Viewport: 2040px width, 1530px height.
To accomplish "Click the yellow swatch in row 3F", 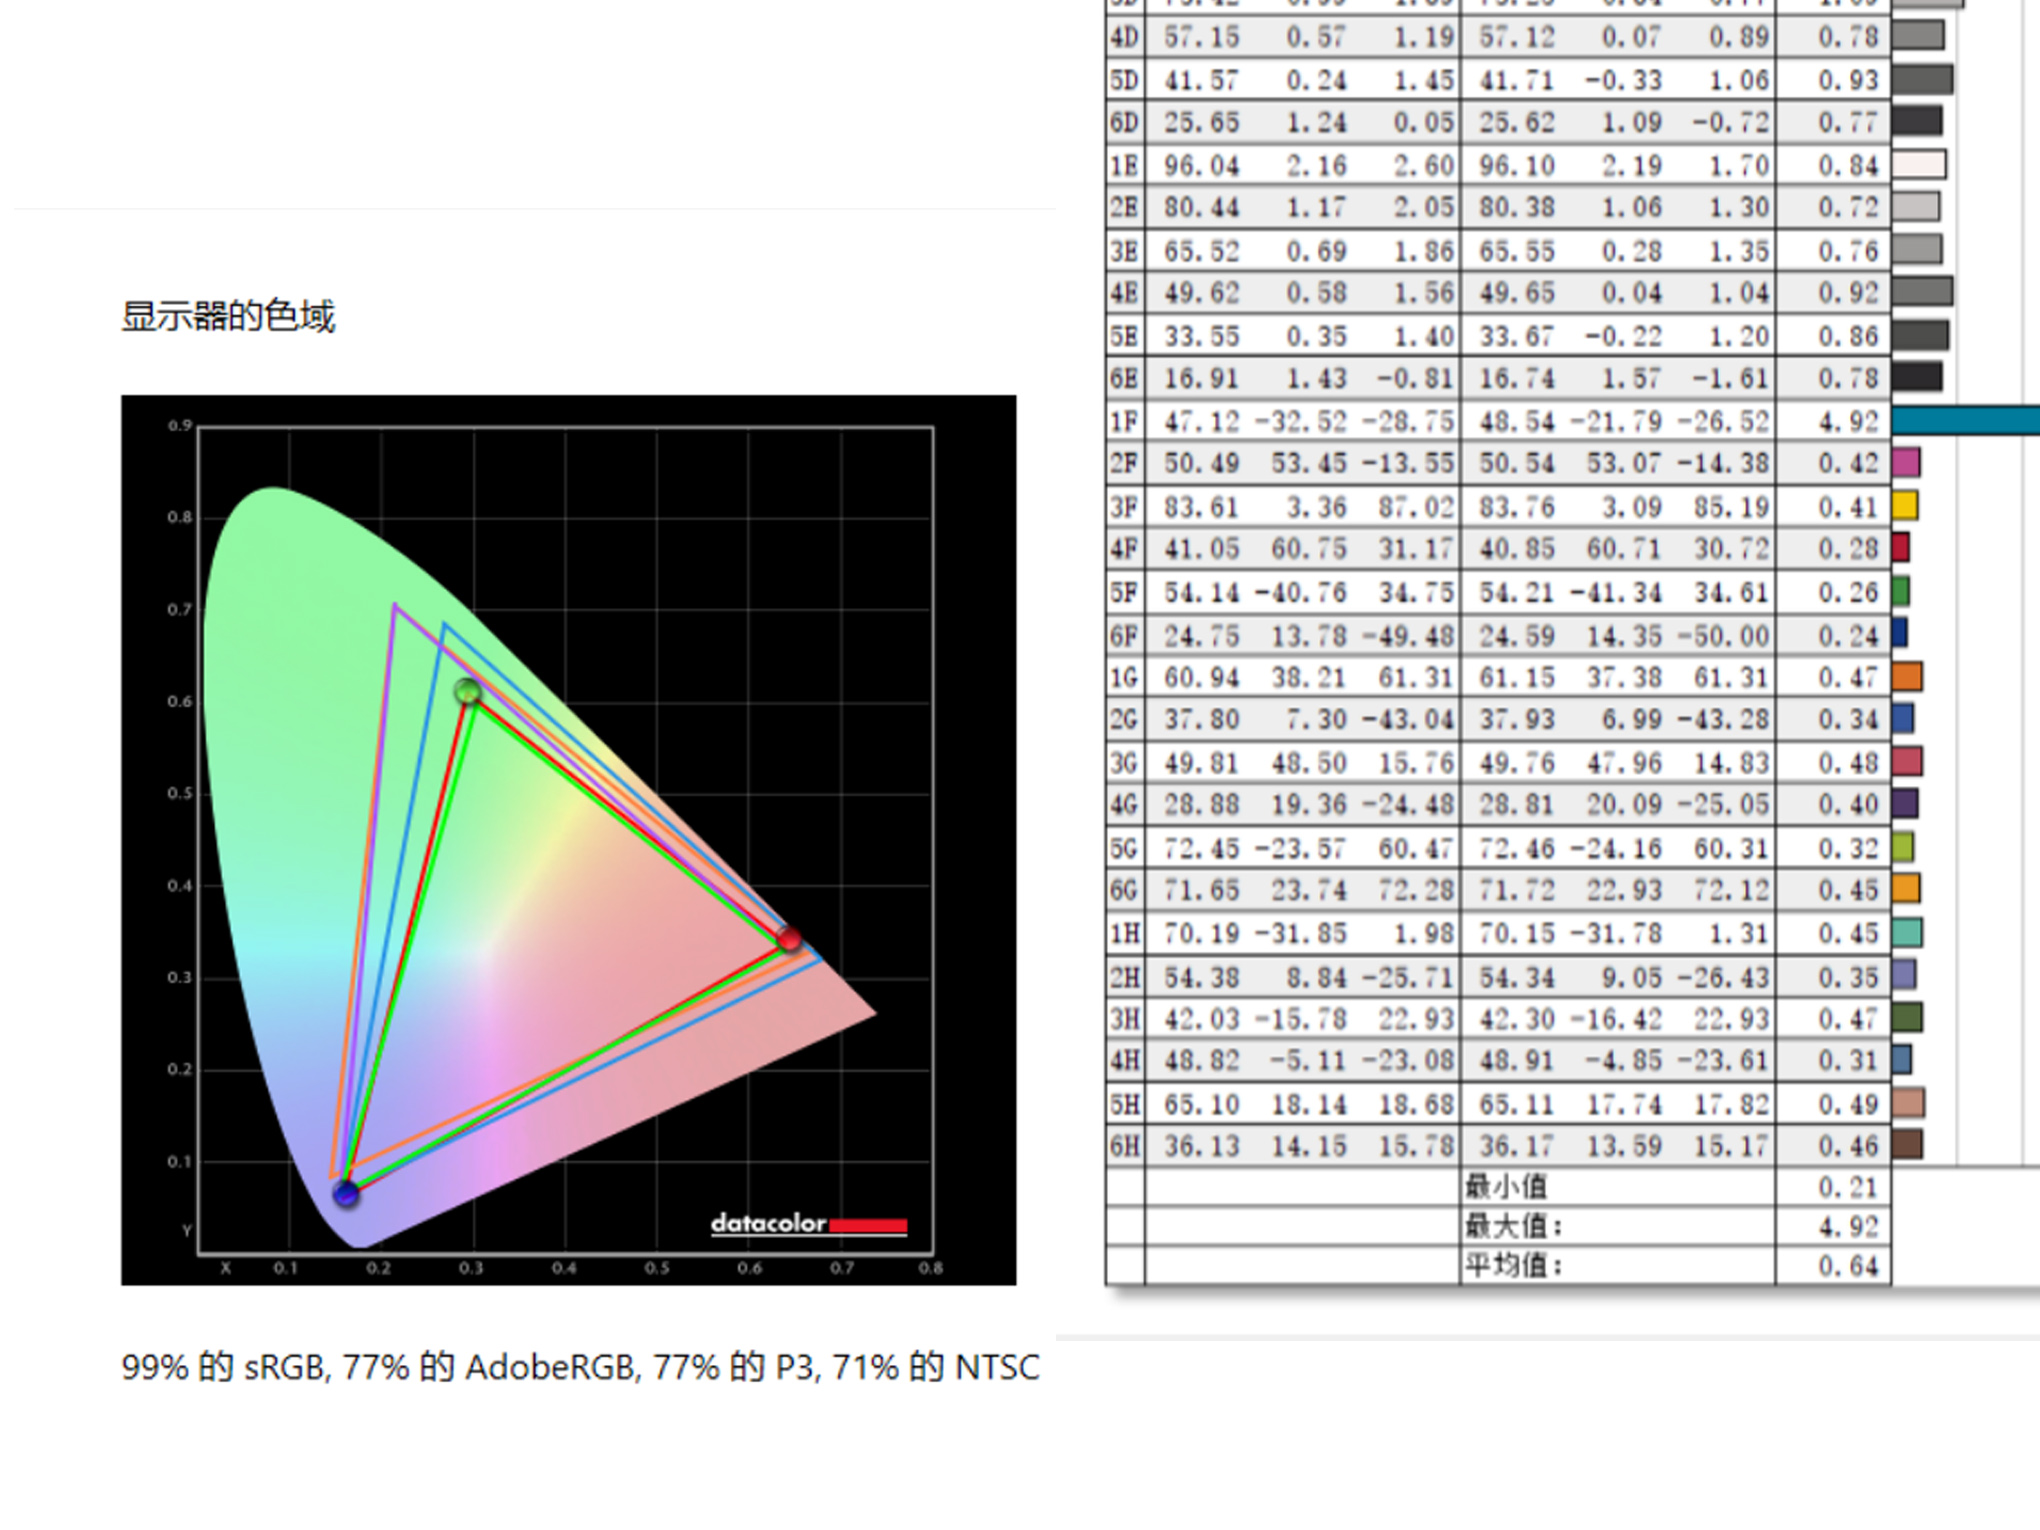I will tap(1905, 506).
